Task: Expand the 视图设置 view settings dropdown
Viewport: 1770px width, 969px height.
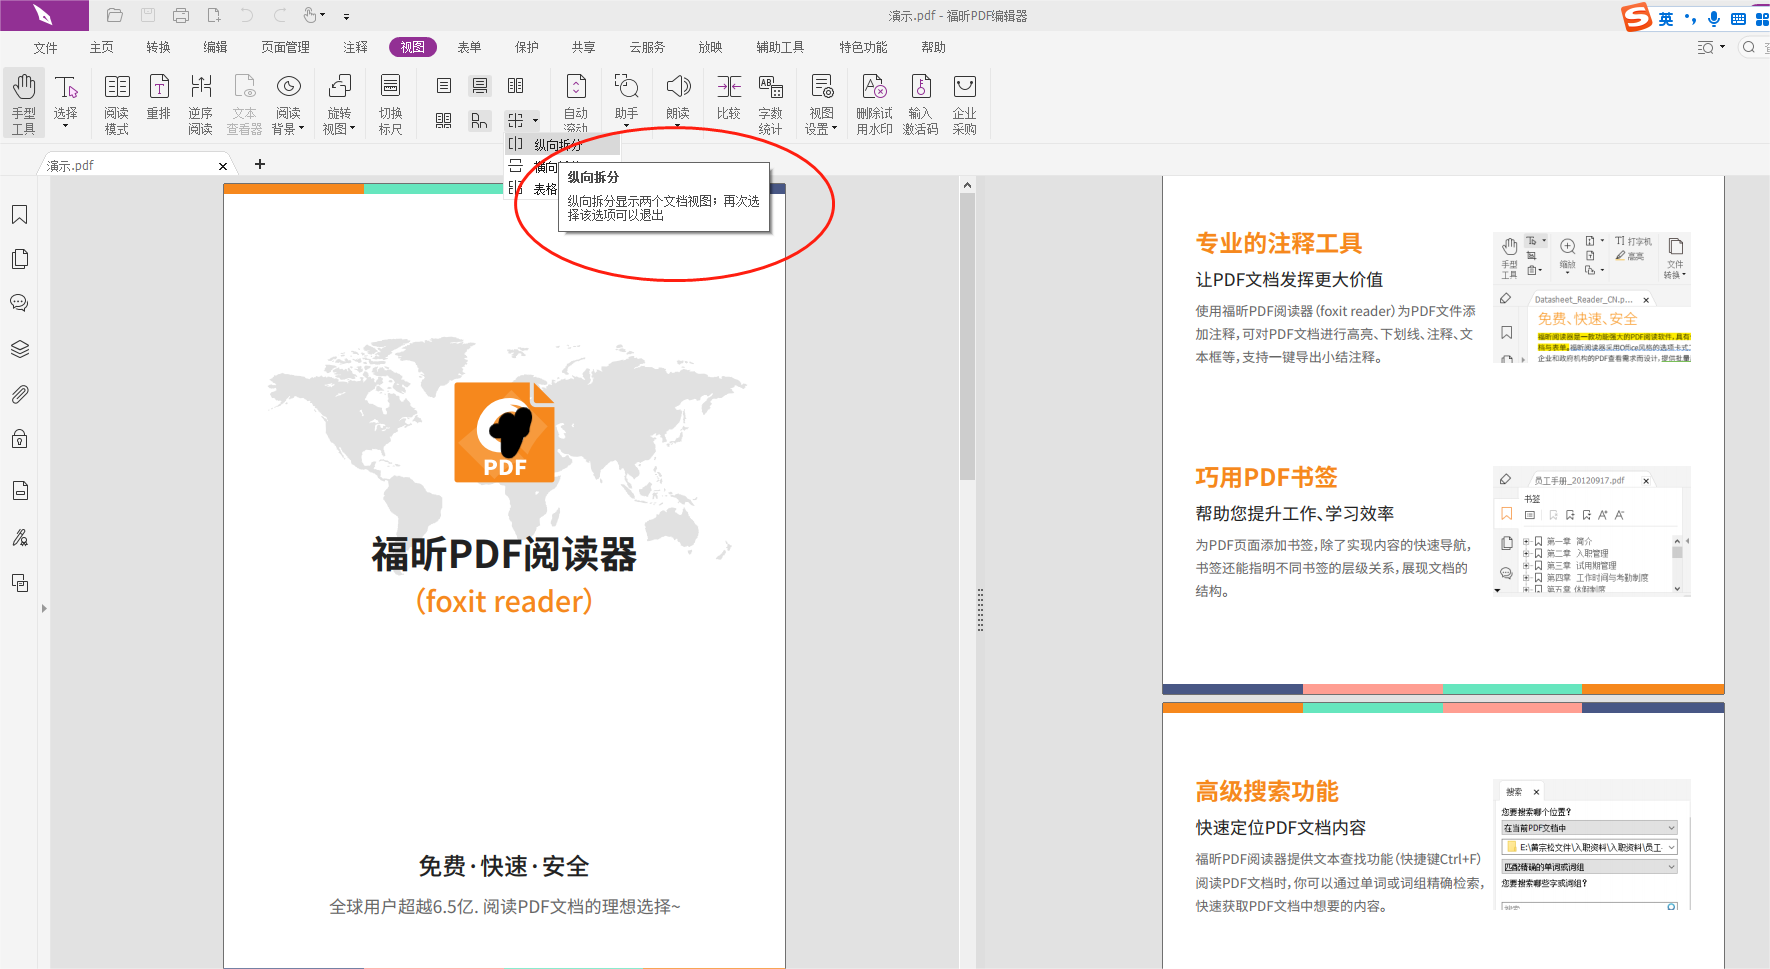Action: (x=820, y=100)
